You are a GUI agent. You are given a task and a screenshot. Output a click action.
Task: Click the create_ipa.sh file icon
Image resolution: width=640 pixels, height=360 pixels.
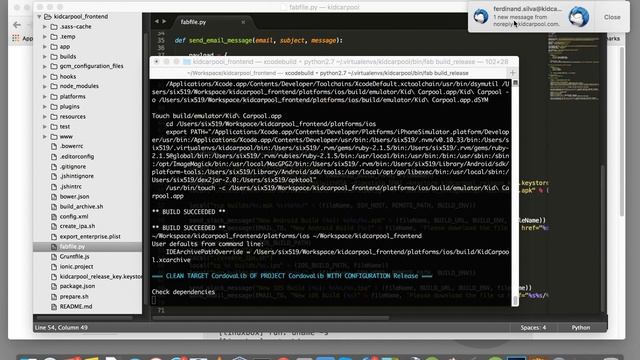[x=54, y=226]
